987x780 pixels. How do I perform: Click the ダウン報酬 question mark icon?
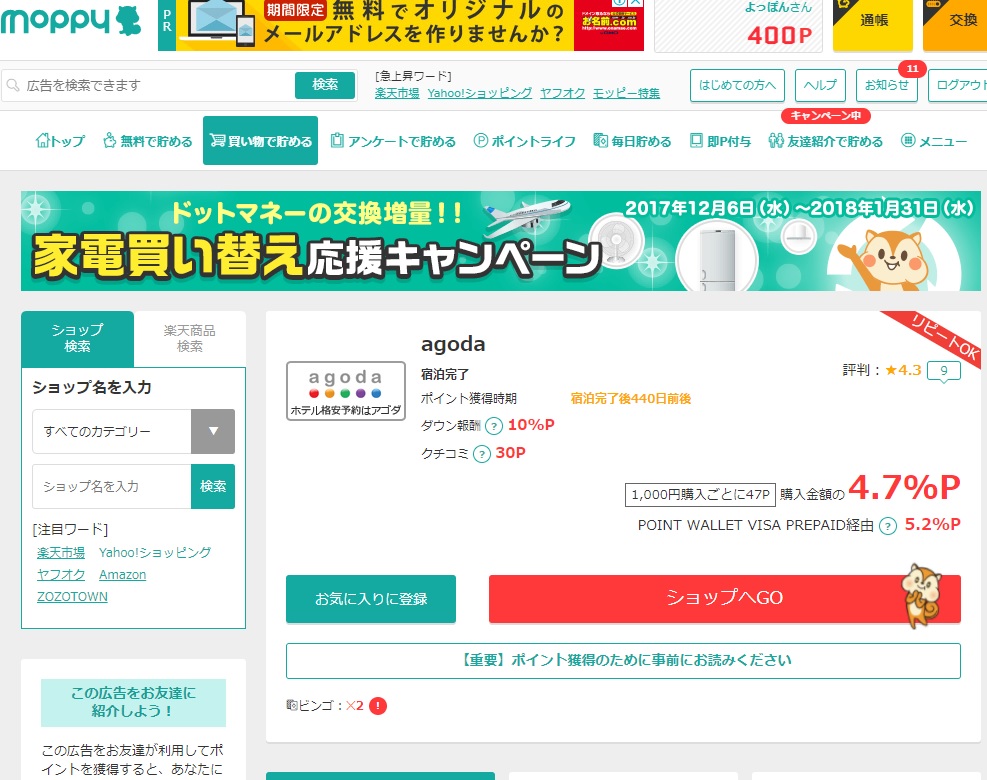(494, 426)
